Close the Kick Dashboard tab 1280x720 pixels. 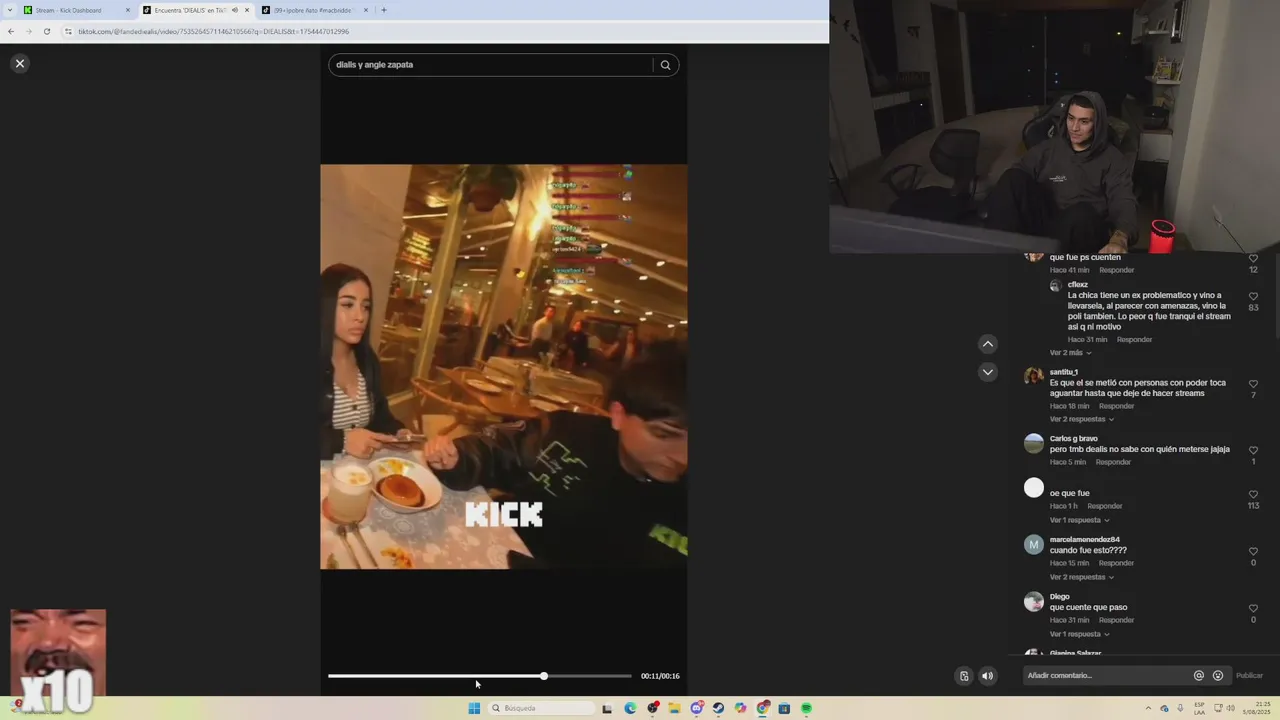[128, 10]
